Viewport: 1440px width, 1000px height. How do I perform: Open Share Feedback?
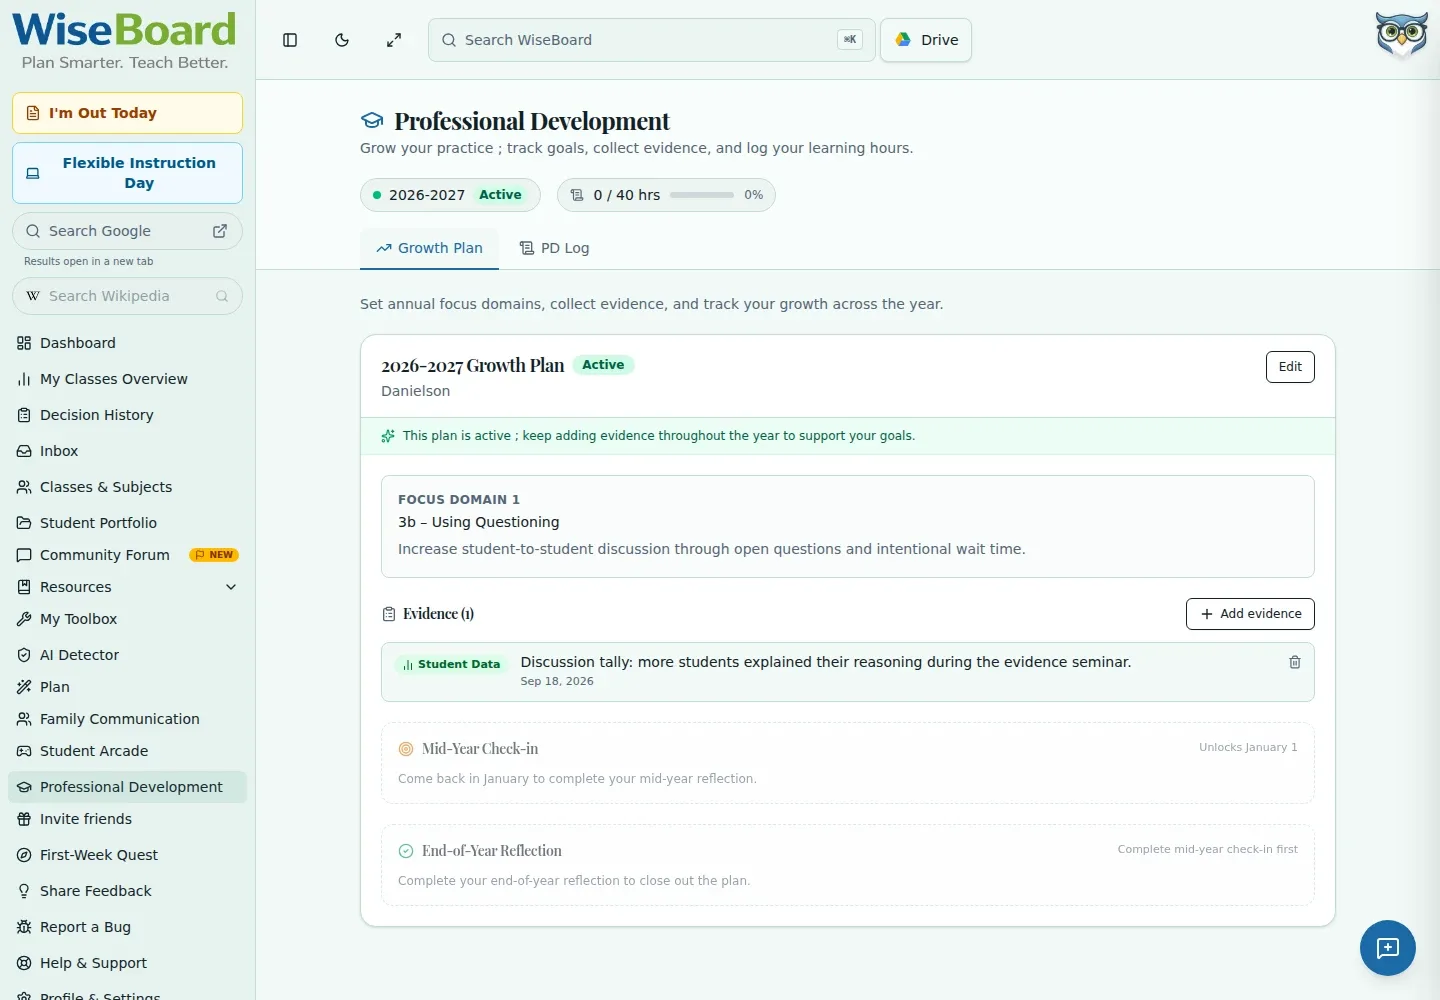click(x=127, y=891)
